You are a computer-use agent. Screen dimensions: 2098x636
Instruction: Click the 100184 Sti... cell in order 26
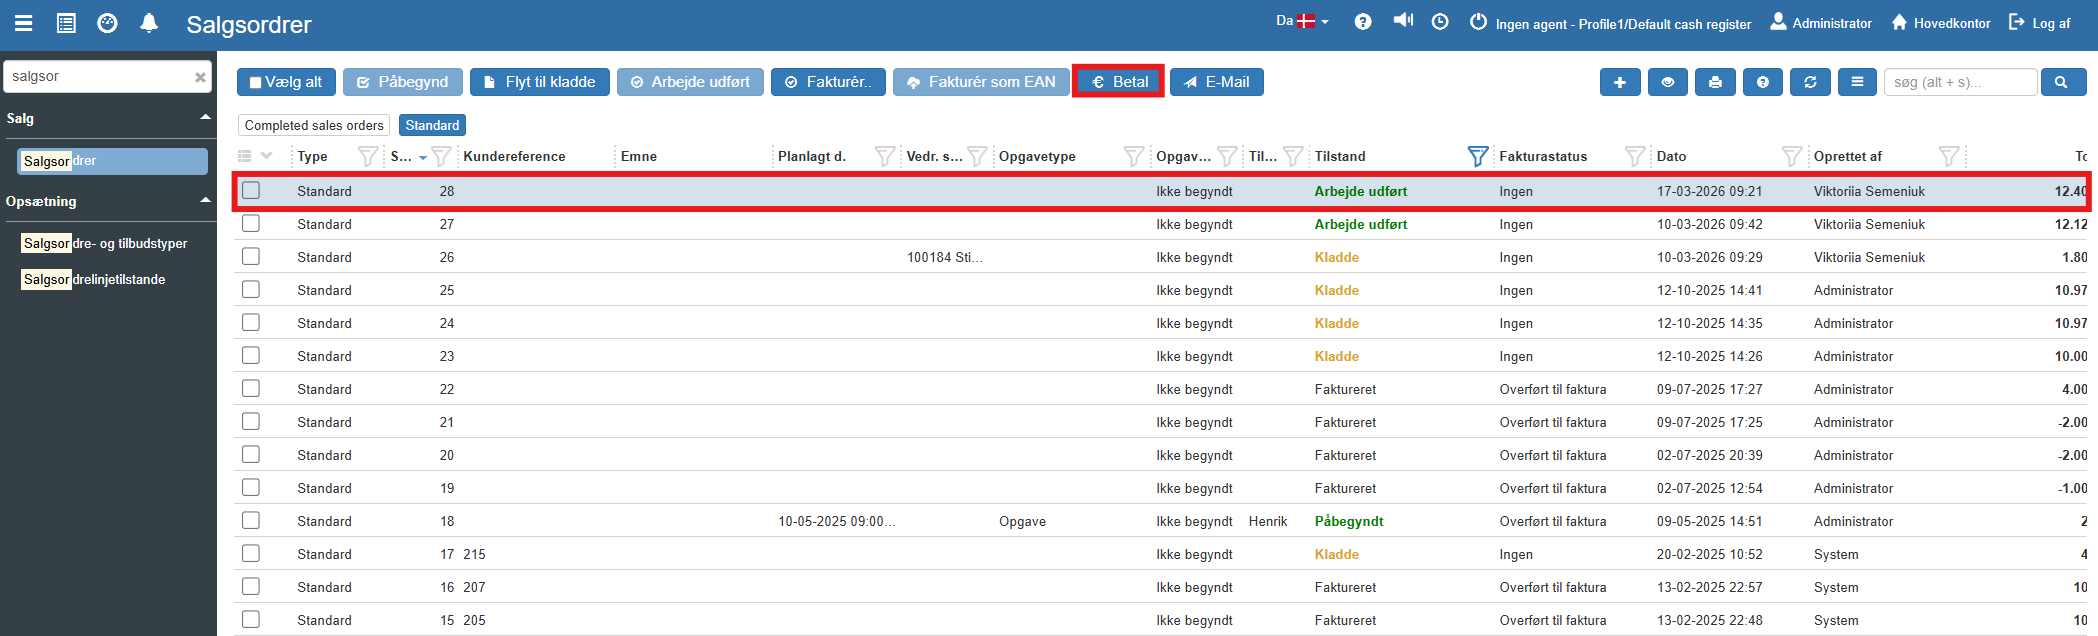(x=945, y=257)
